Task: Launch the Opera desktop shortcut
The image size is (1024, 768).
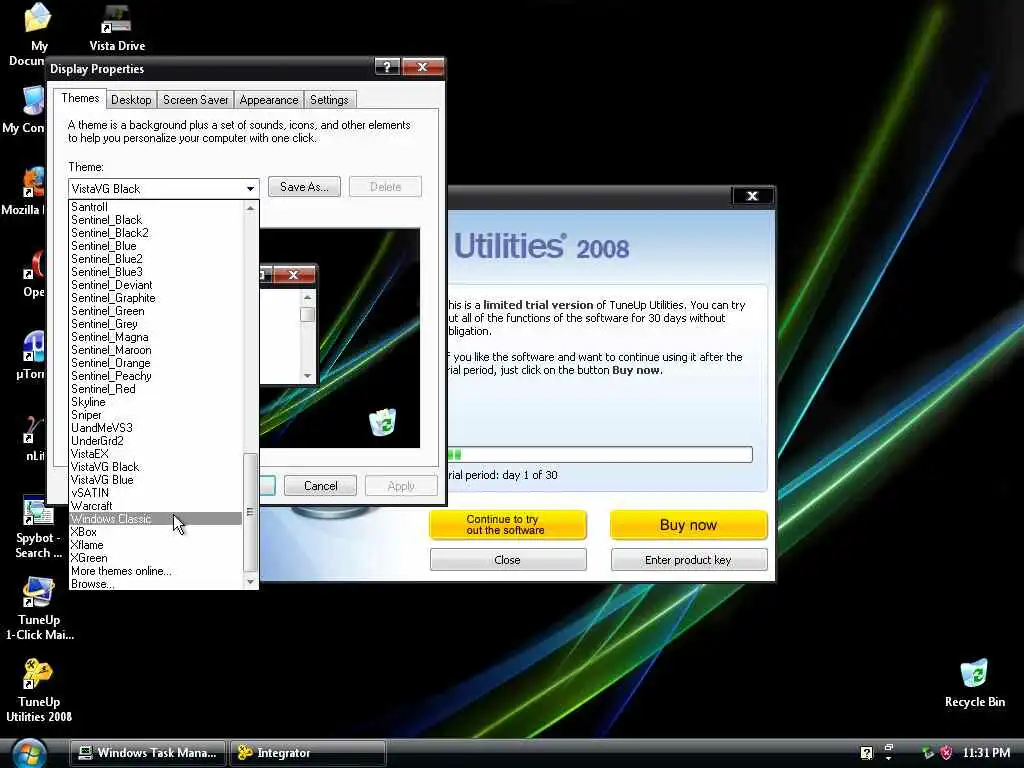Action: click(x=34, y=265)
